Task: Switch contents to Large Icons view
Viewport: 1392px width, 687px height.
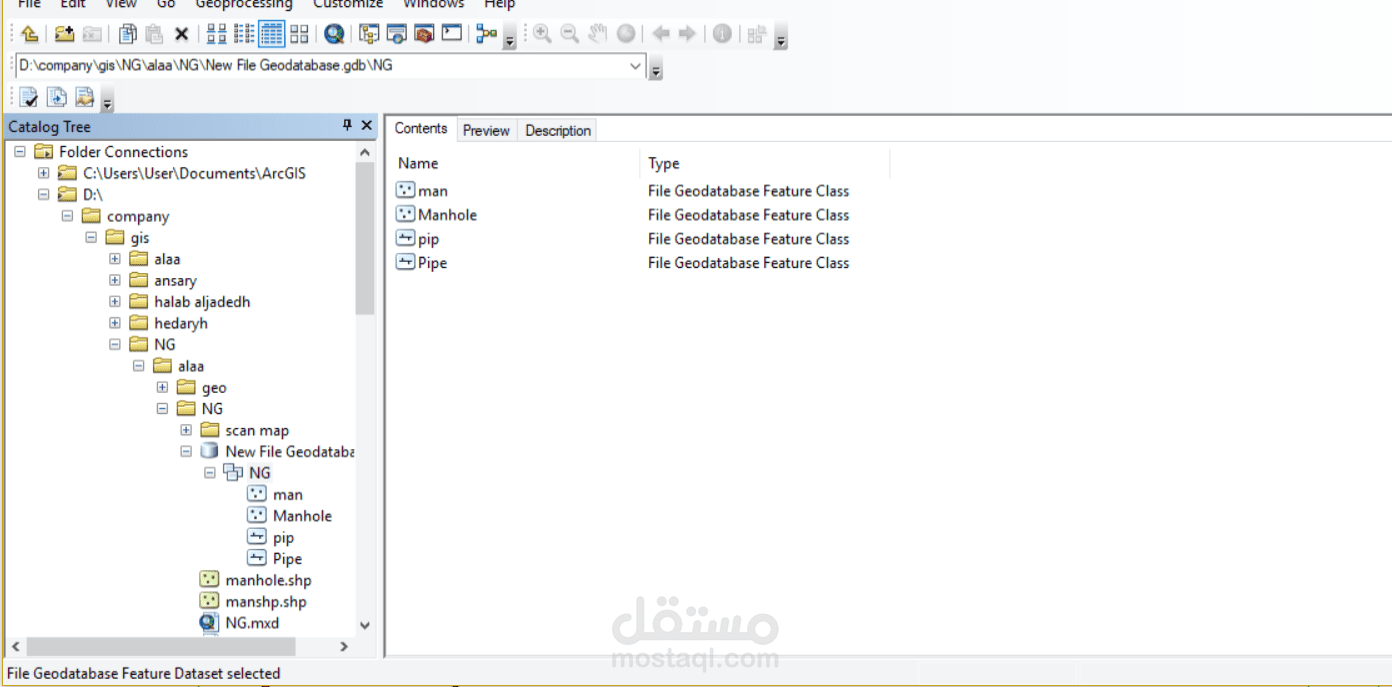Action: coord(216,34)
